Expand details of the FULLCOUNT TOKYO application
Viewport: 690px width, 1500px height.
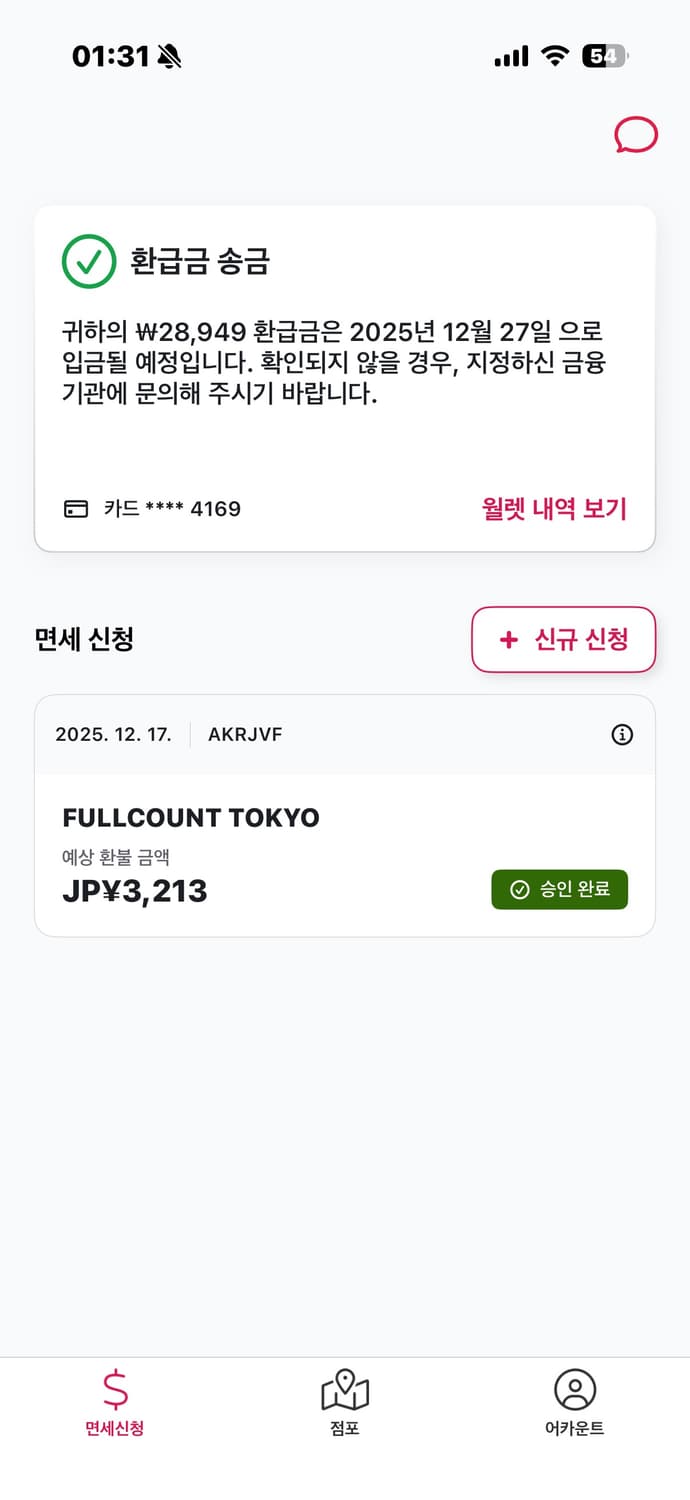coord(190,817)
